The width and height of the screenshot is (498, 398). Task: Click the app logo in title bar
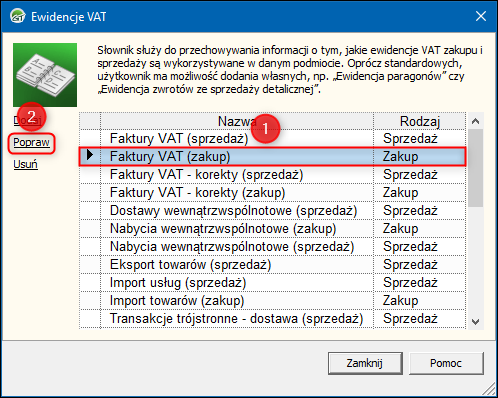(x=17, y=16)
